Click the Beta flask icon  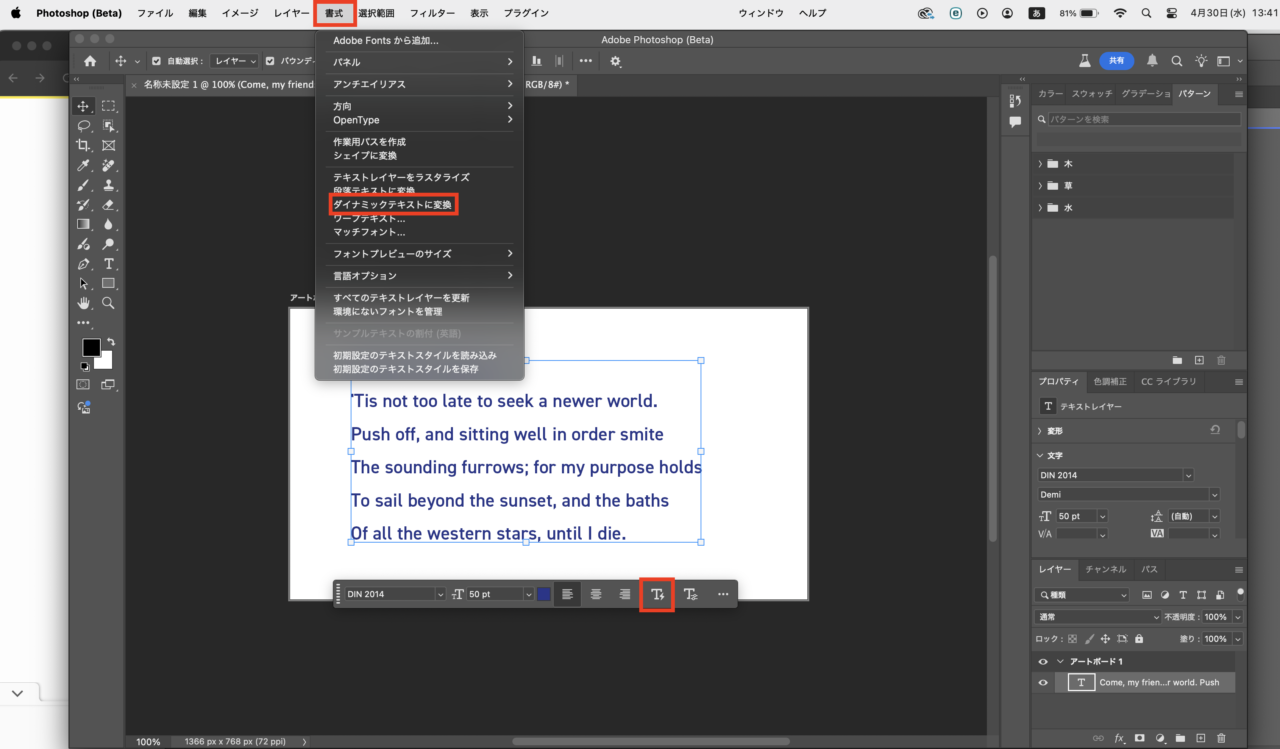click(x=1084, y=61)
